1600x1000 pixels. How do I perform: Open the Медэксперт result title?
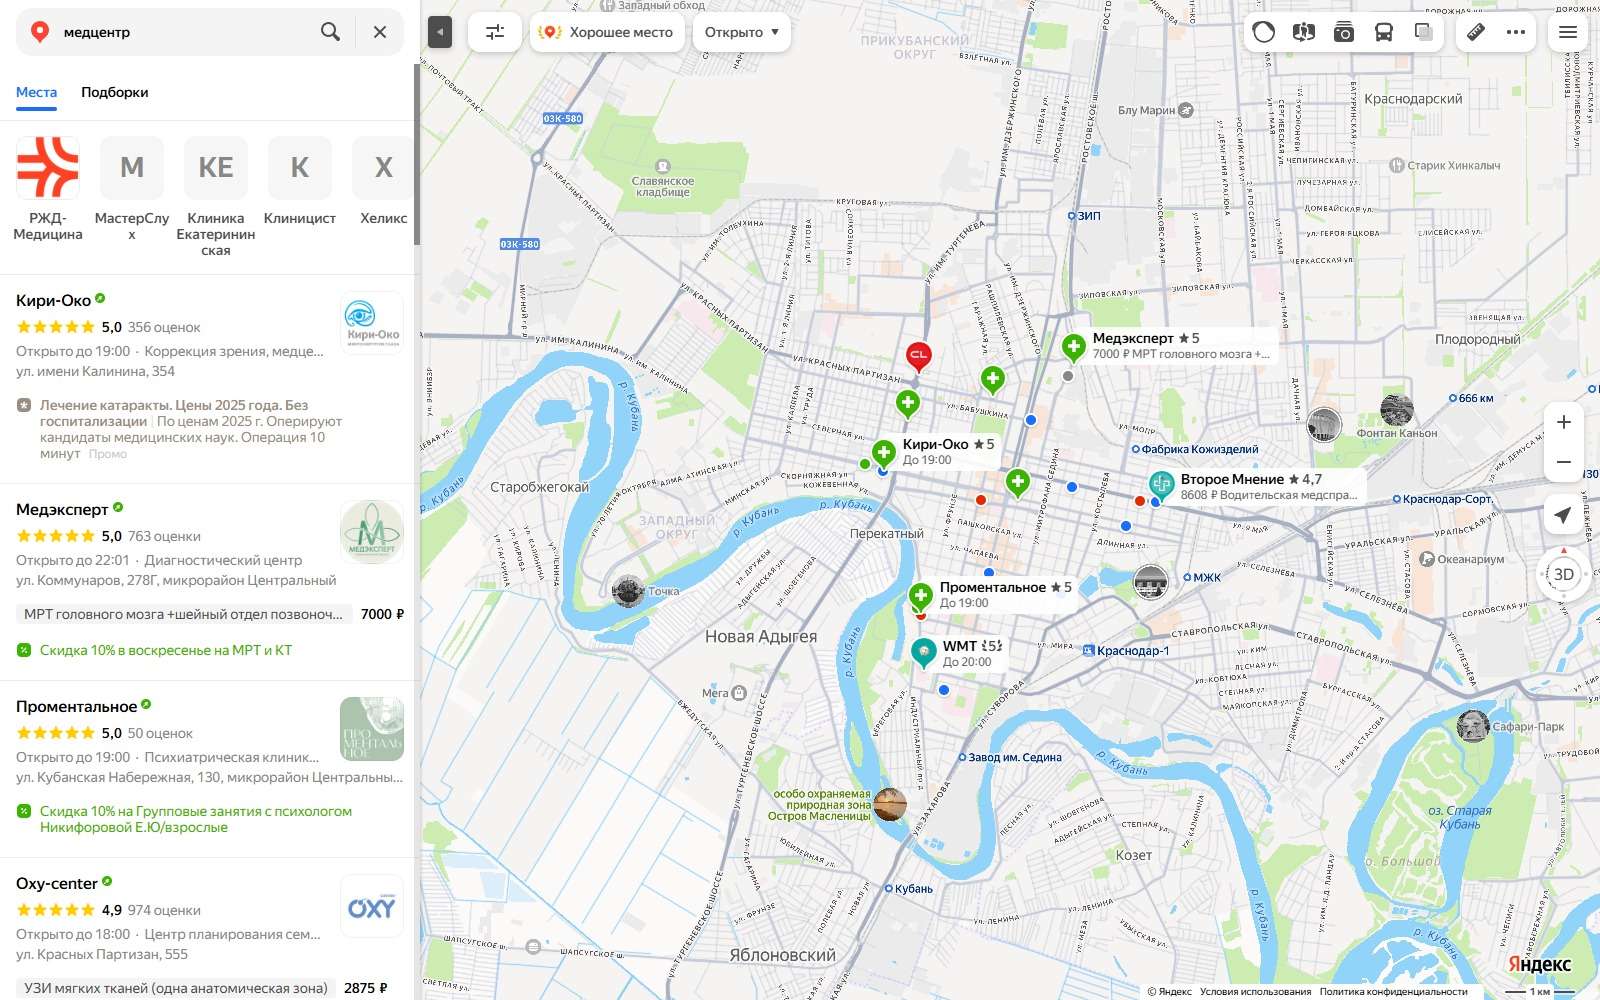tap(62, 509)
